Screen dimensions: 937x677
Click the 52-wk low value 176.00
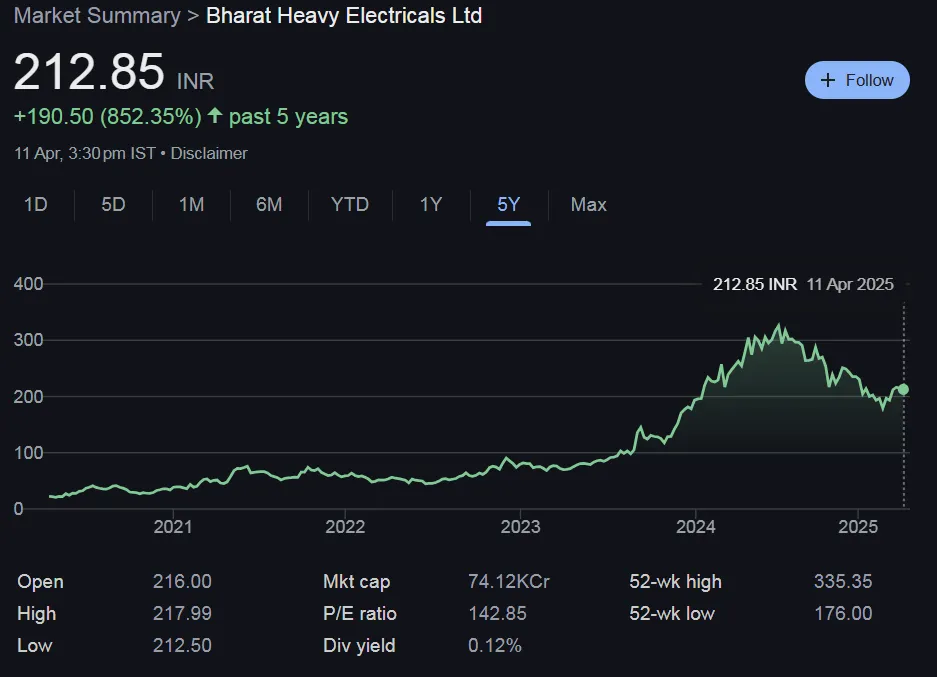pos(843,614)
